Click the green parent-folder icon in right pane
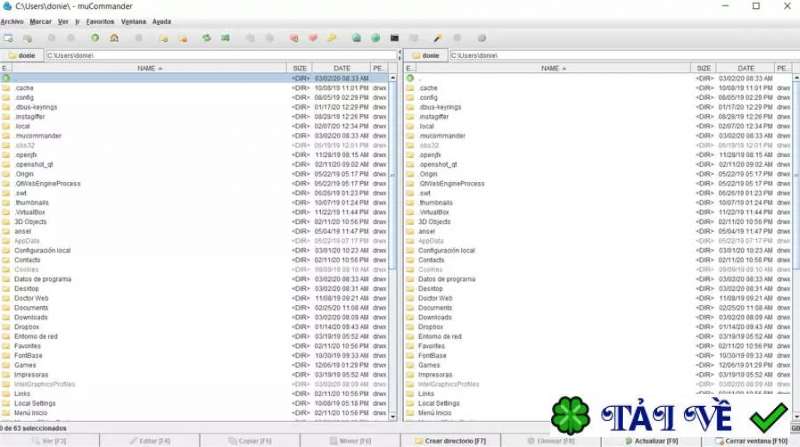This screenshot has height=447, width=800. click(x=410, y=78)
